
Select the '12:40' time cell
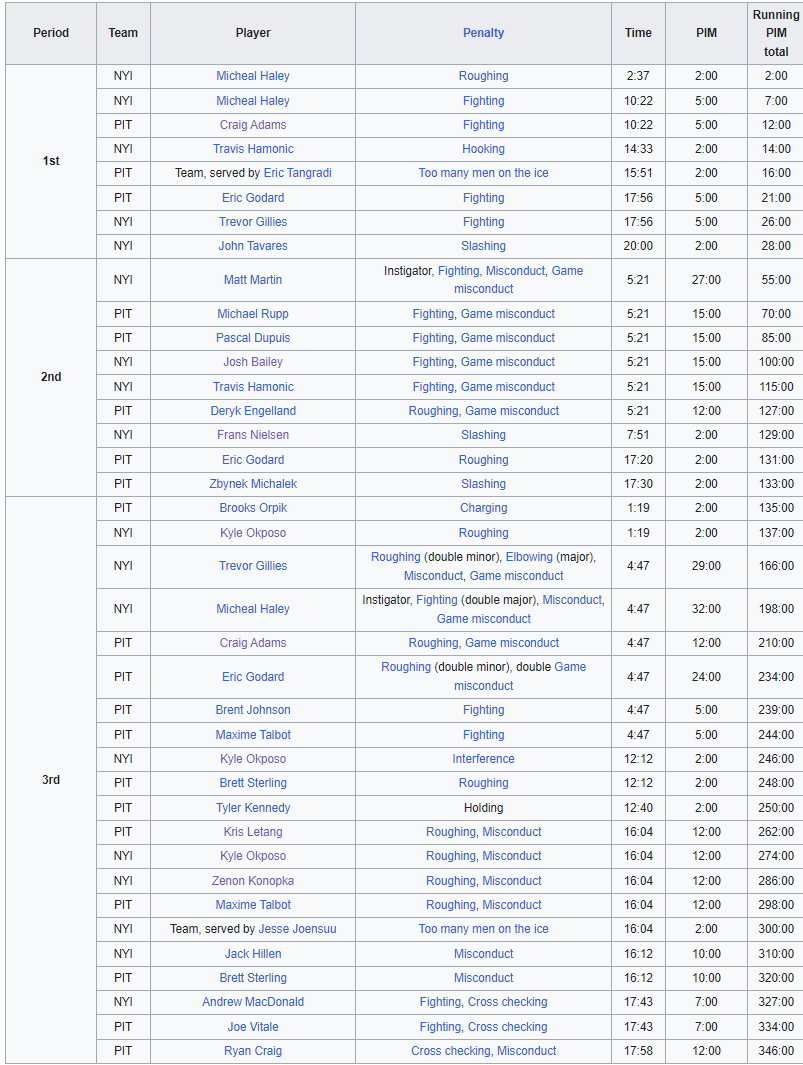[638, 808]
